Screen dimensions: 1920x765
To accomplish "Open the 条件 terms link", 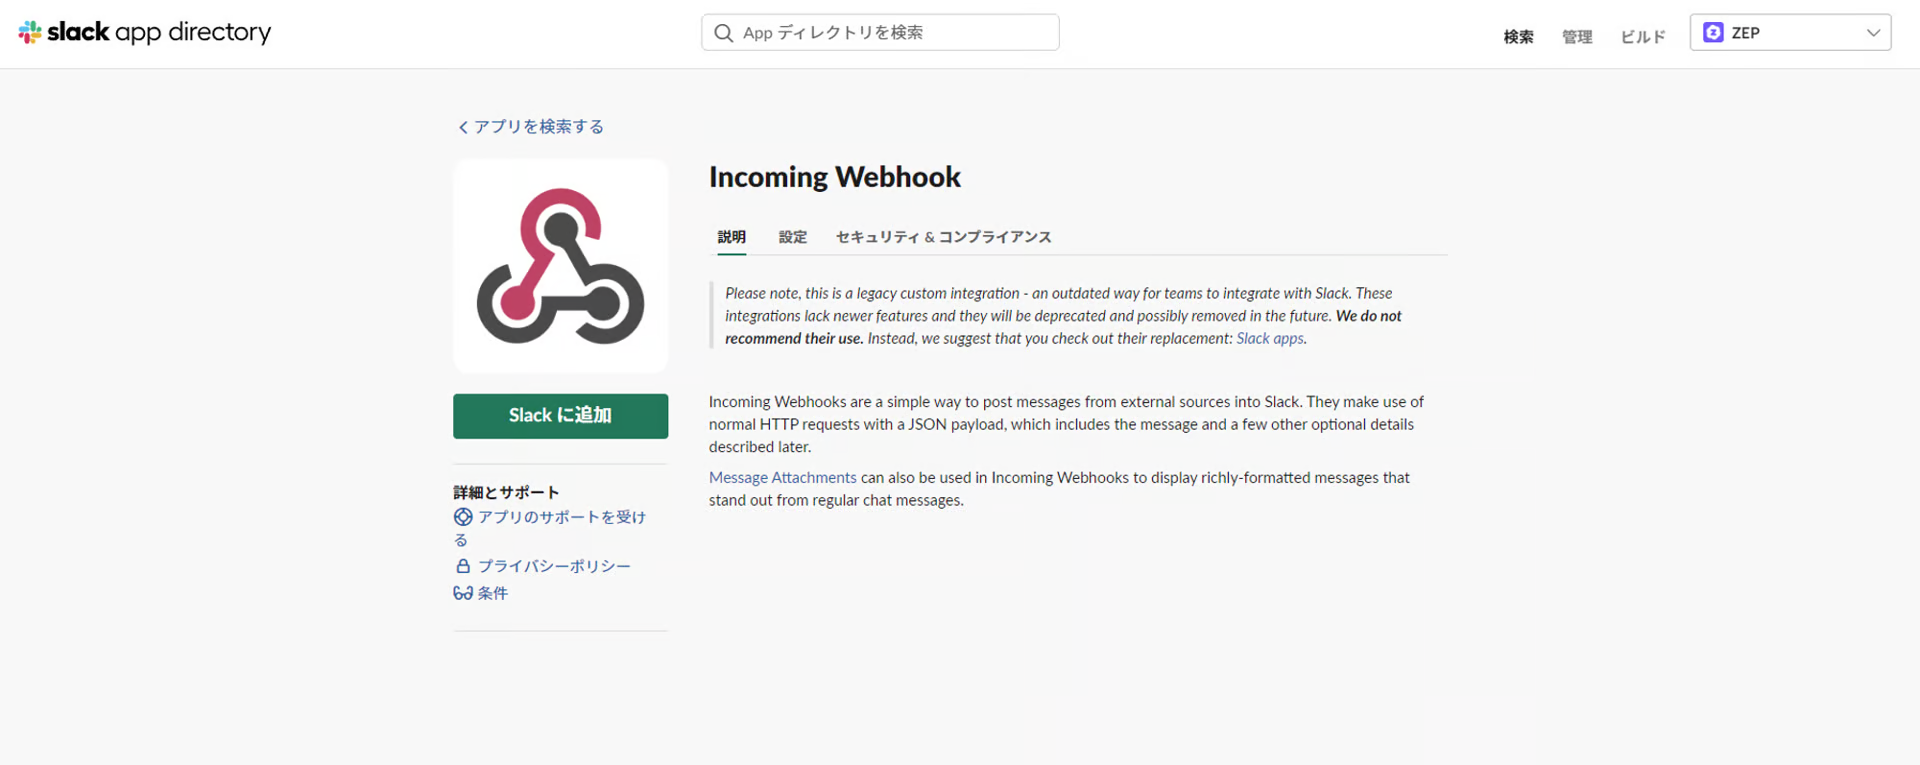I will click(x=492, y=593).
